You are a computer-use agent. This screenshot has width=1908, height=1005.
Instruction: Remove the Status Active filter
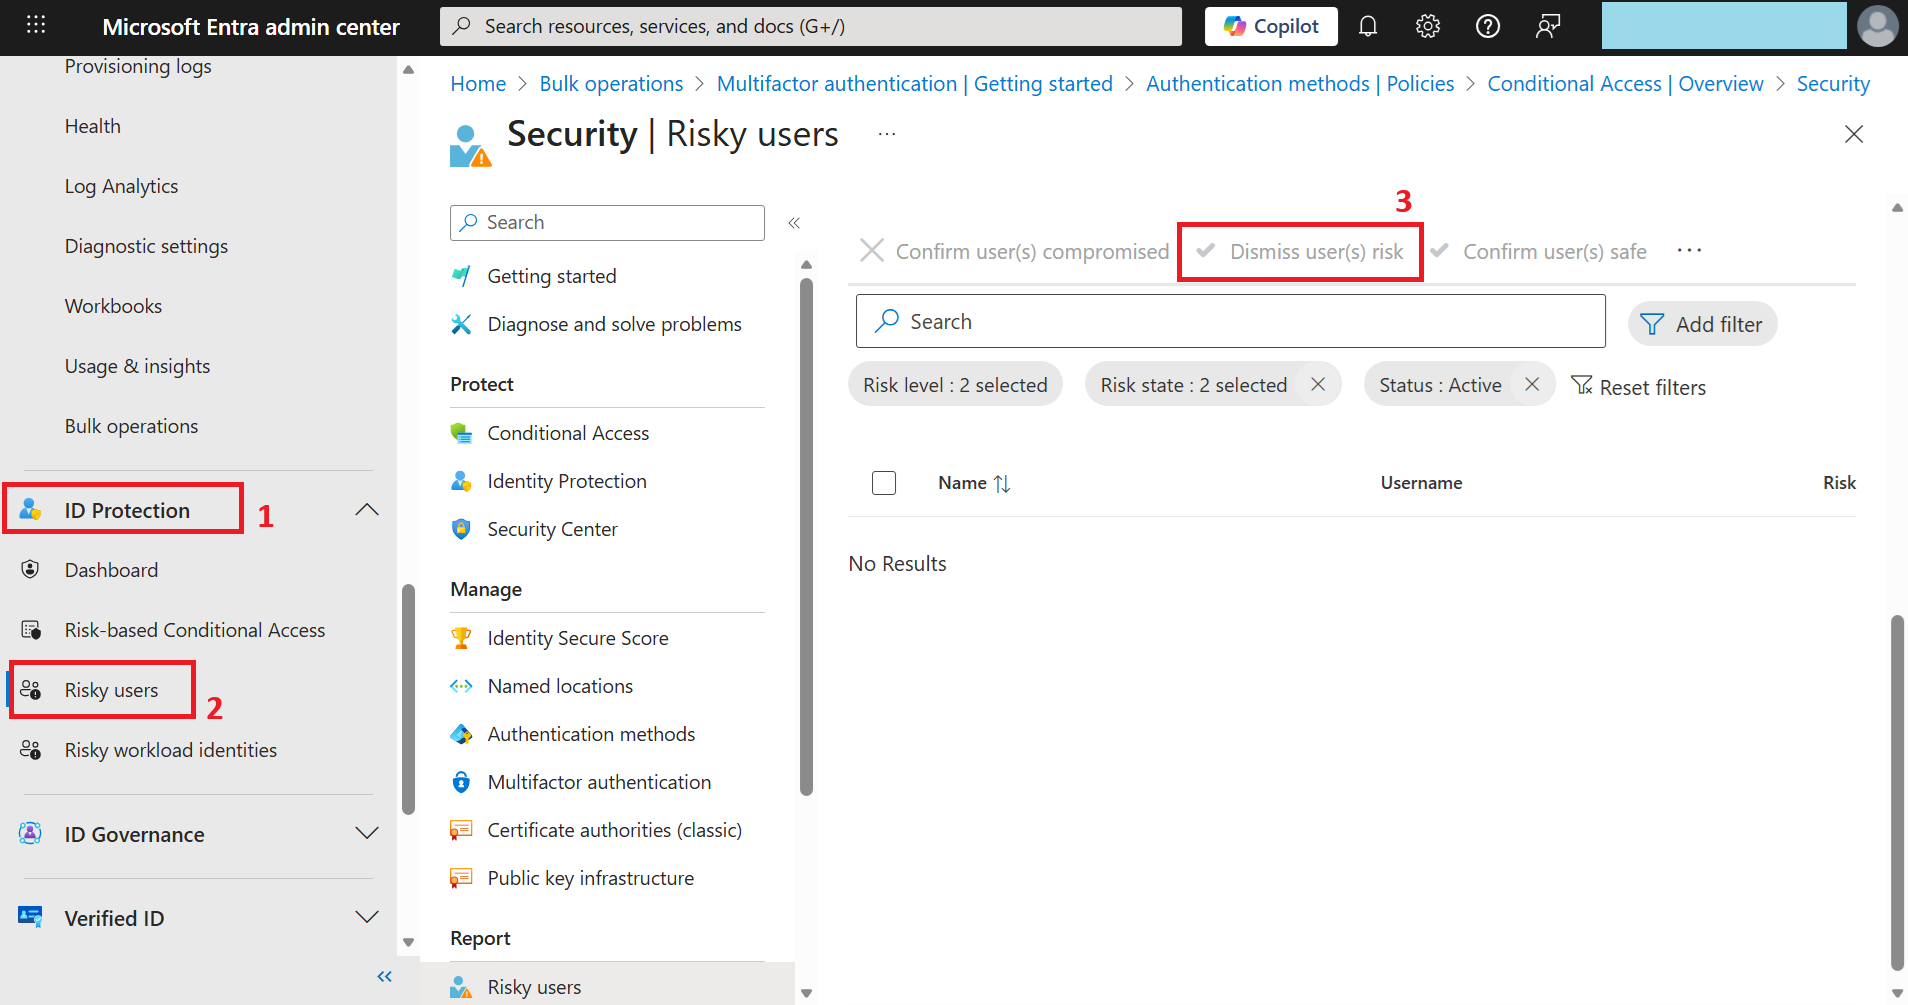tap(1532, 384)
